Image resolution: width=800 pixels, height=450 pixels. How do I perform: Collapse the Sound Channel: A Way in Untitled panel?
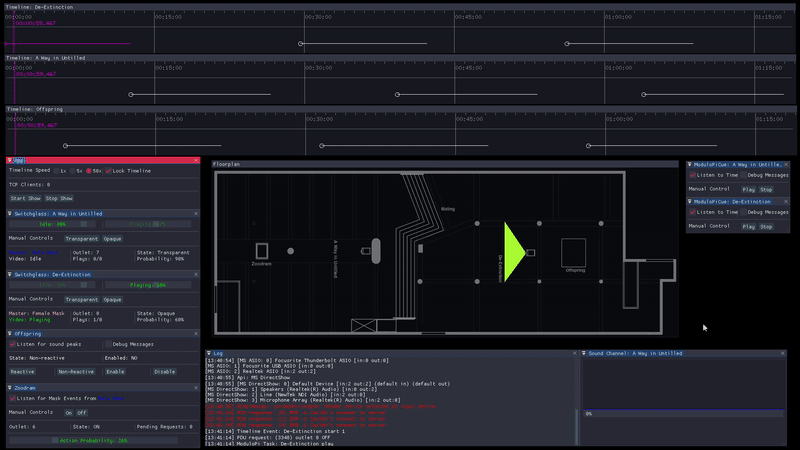[x=584, y=353]
